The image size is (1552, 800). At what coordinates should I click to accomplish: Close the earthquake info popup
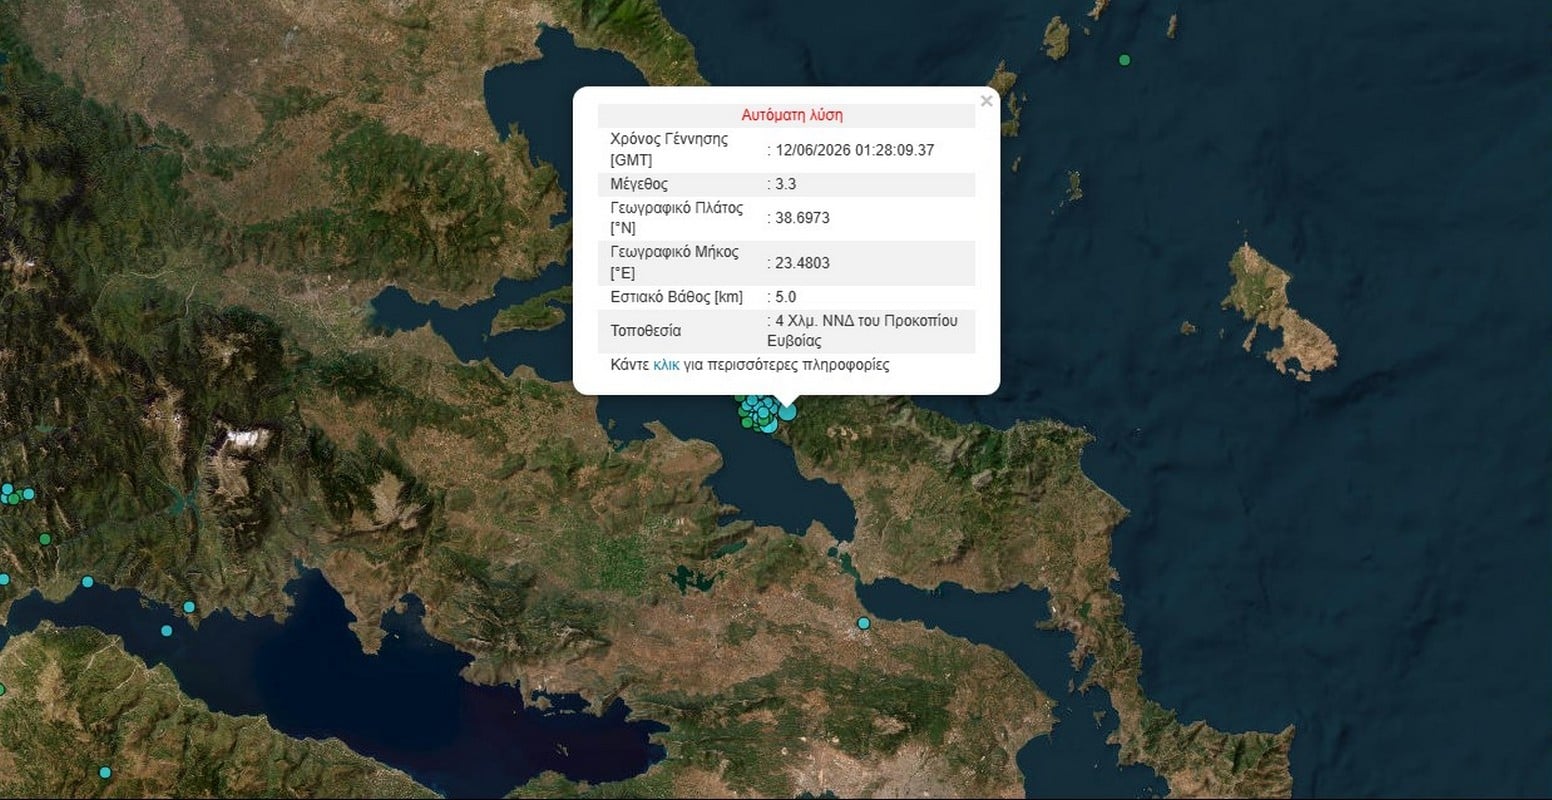pos(986,101)
